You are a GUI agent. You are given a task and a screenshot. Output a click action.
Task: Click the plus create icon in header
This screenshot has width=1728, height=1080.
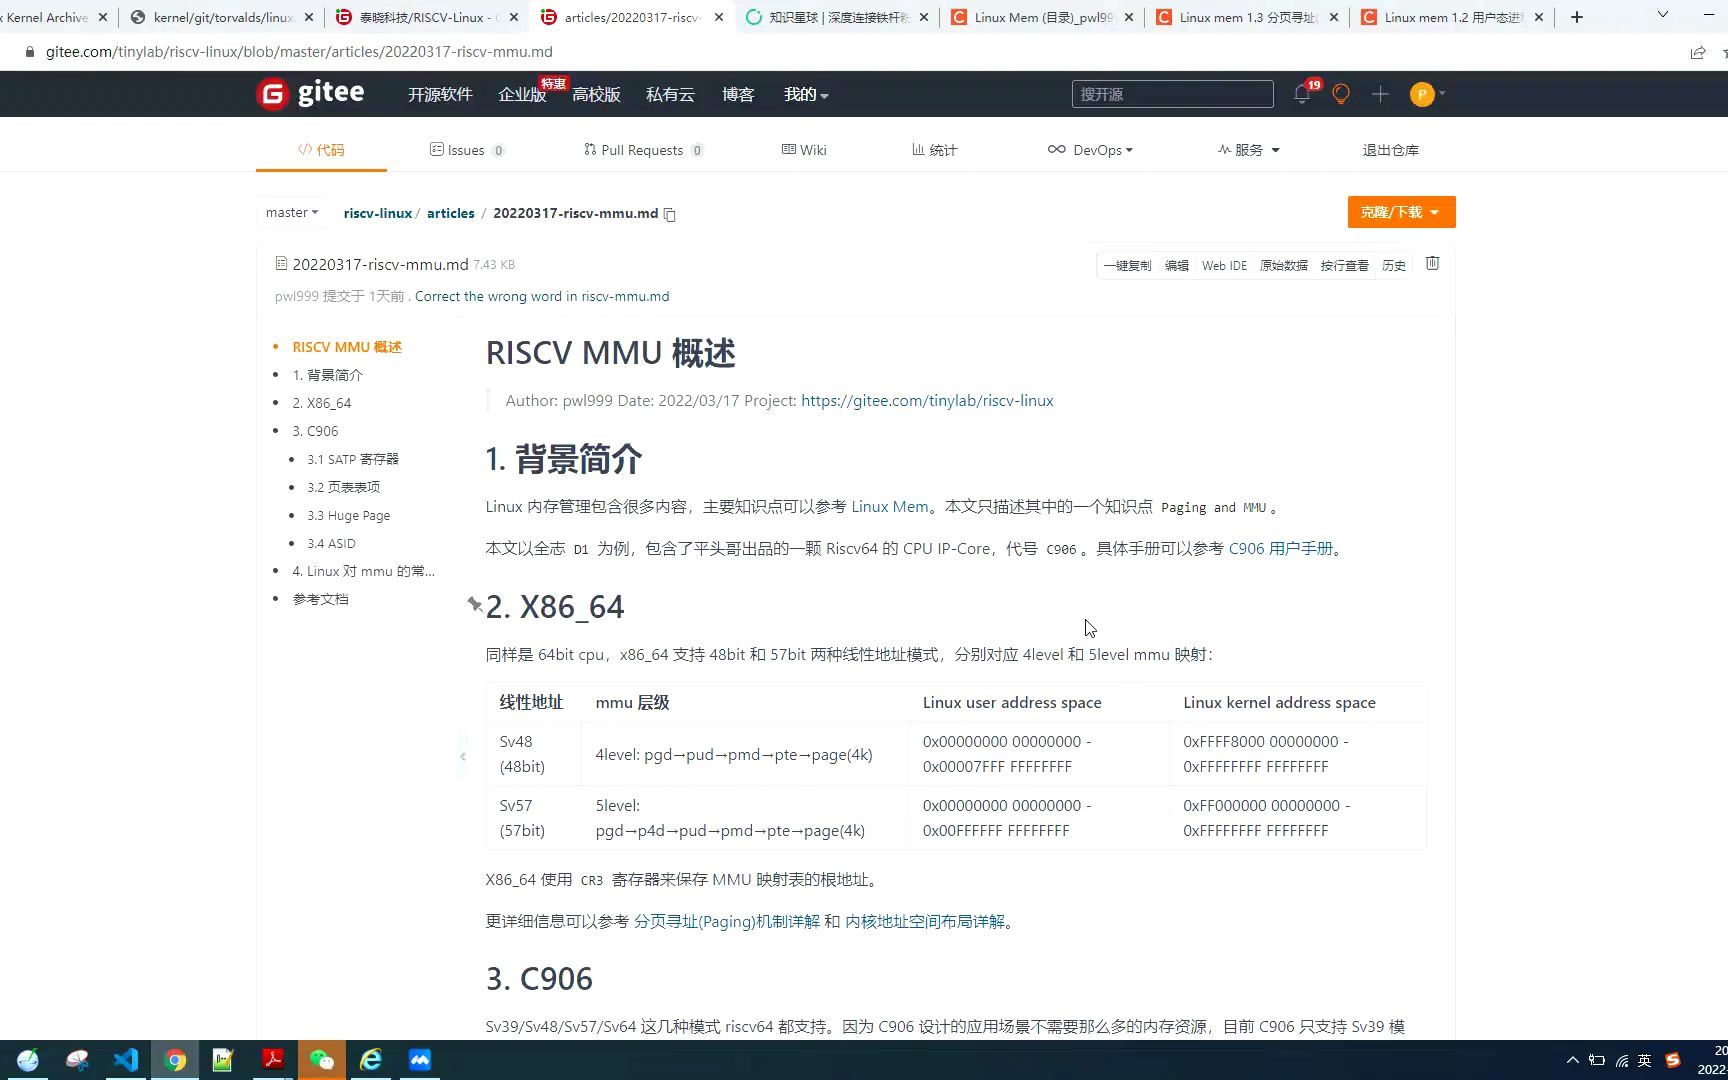(1380, 94)
